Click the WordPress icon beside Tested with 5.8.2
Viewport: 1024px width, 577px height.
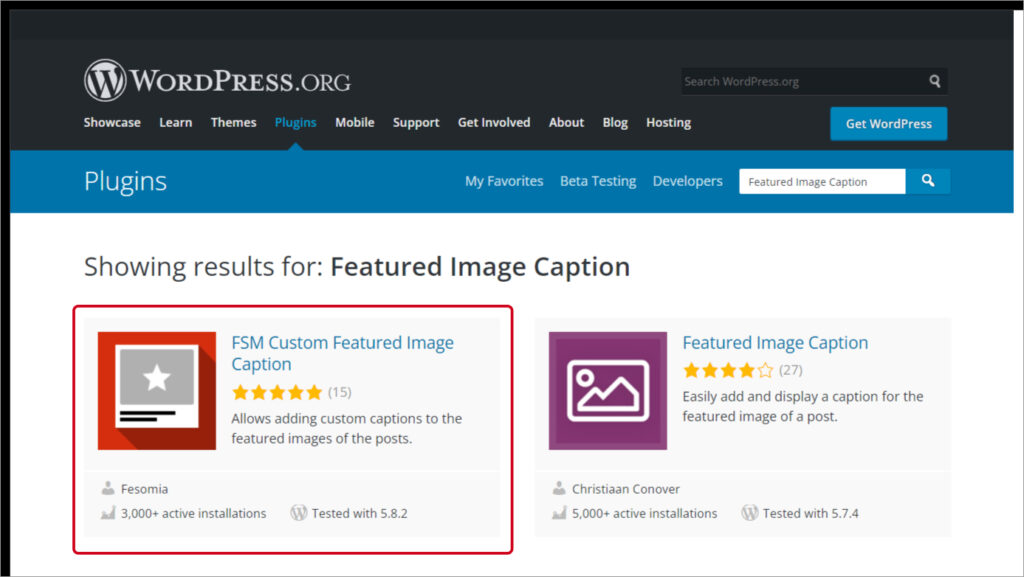click(299, 512)
